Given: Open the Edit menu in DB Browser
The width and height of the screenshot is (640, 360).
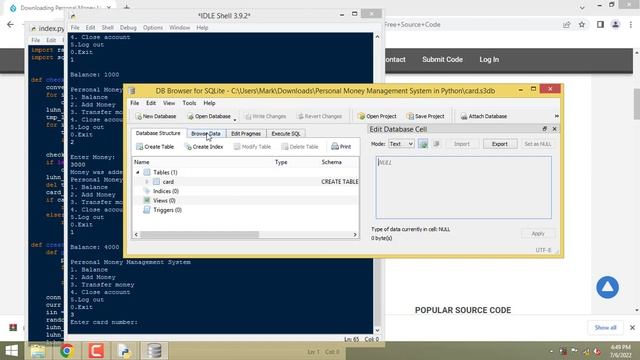Looking at the screenshot, I should [x=151, y=103].
